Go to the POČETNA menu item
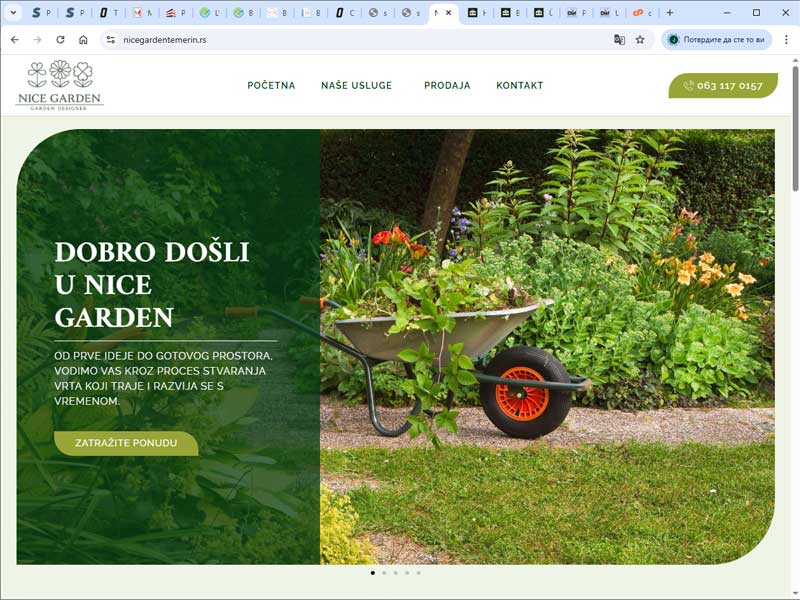Screen dimensions: 800x600 coord(271,86)
